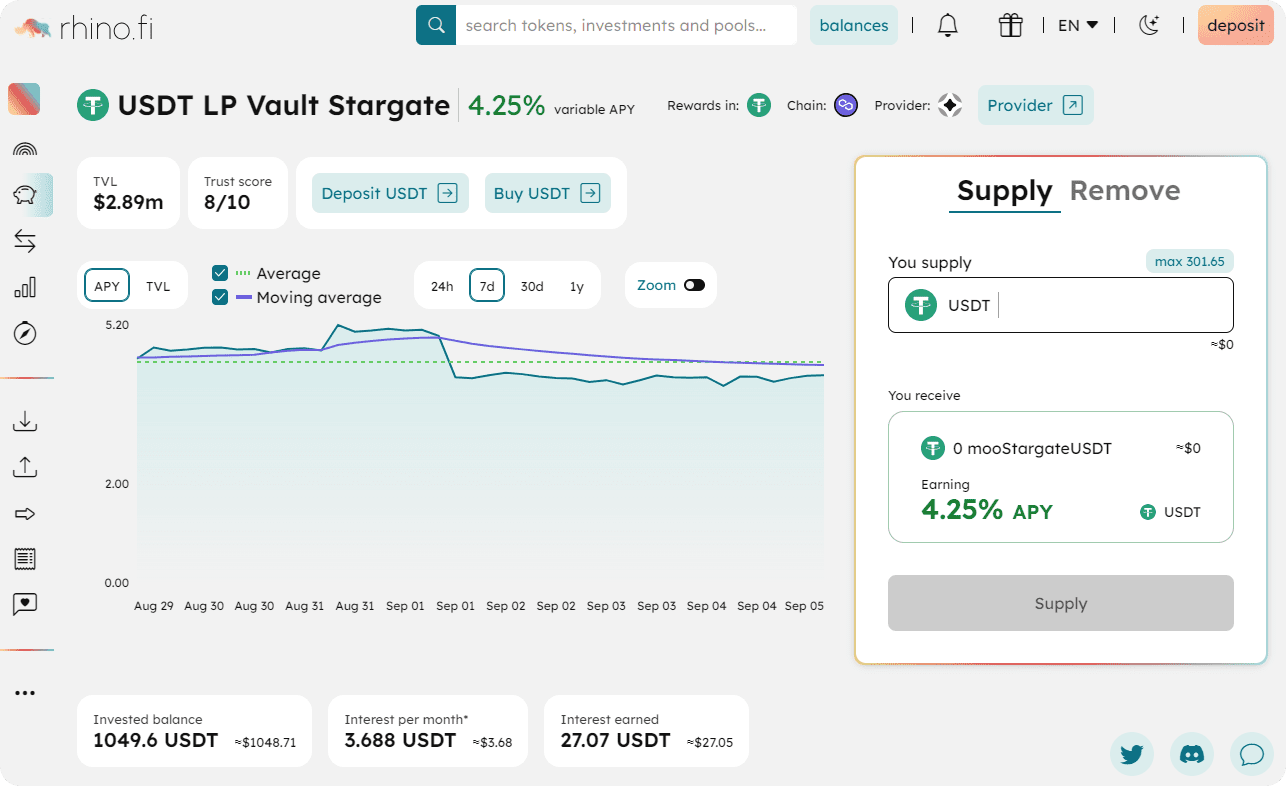
Task: Open the swap arrows sidebar icon
Action: (x=25, y=241)
